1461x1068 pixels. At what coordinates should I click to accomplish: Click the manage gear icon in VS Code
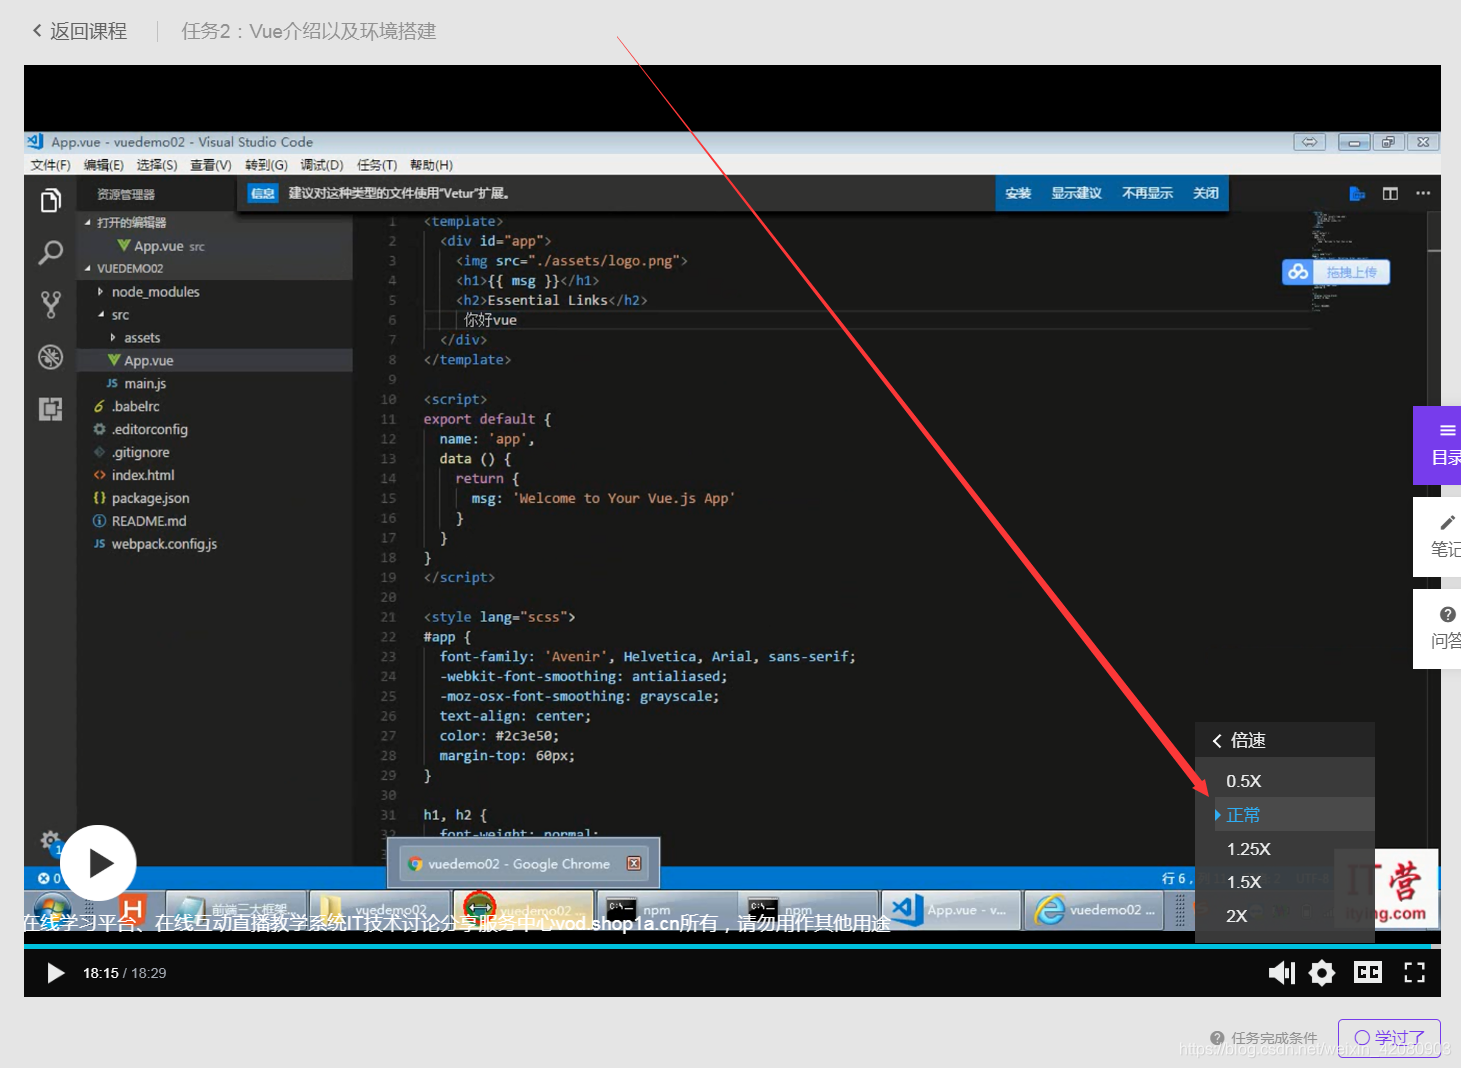point(50,840)
